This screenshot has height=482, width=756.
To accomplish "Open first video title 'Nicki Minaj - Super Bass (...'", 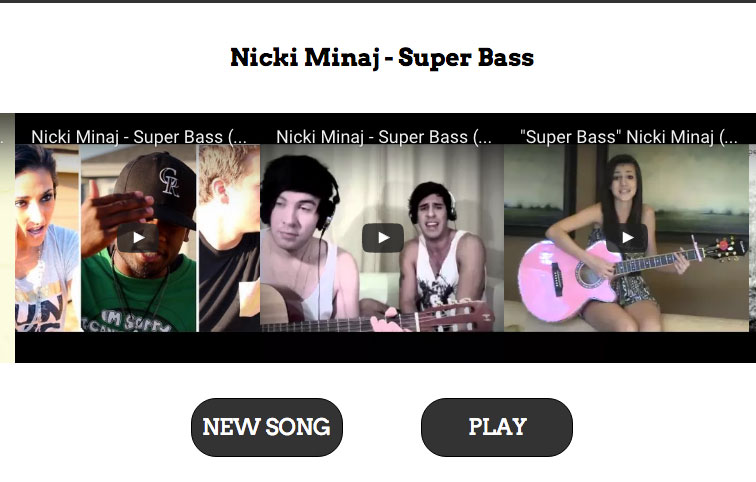I will (139, 137).
